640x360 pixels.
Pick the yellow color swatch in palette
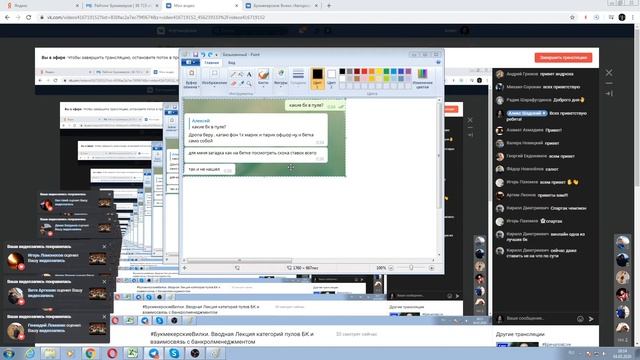point(379,71)
